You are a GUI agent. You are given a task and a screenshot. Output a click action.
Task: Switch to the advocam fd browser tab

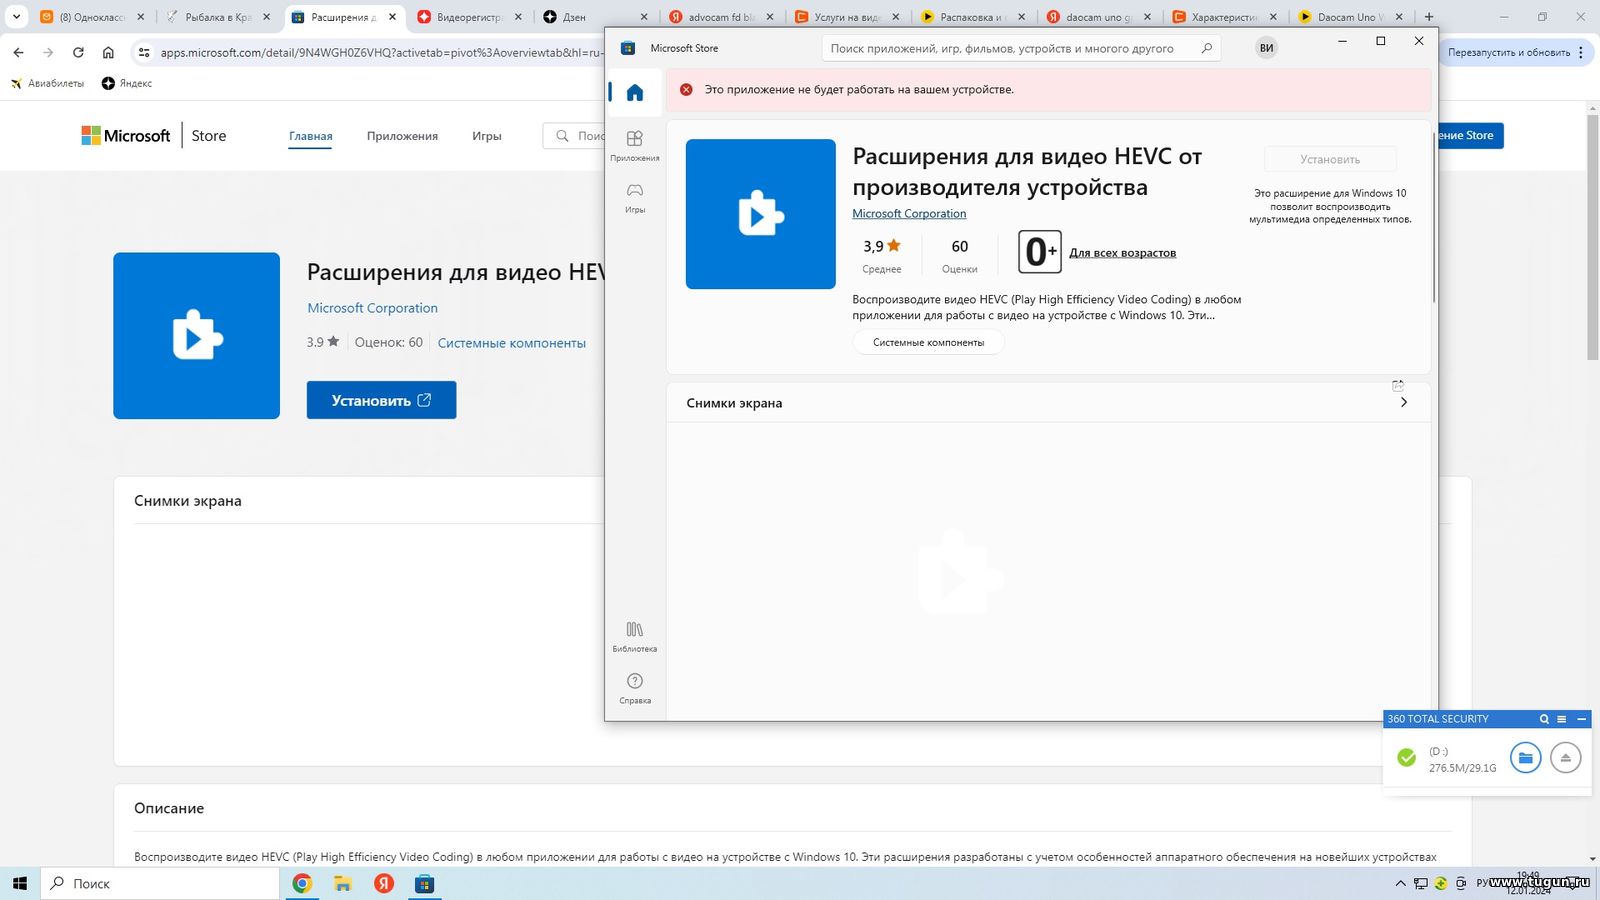(x=721, y=17)
